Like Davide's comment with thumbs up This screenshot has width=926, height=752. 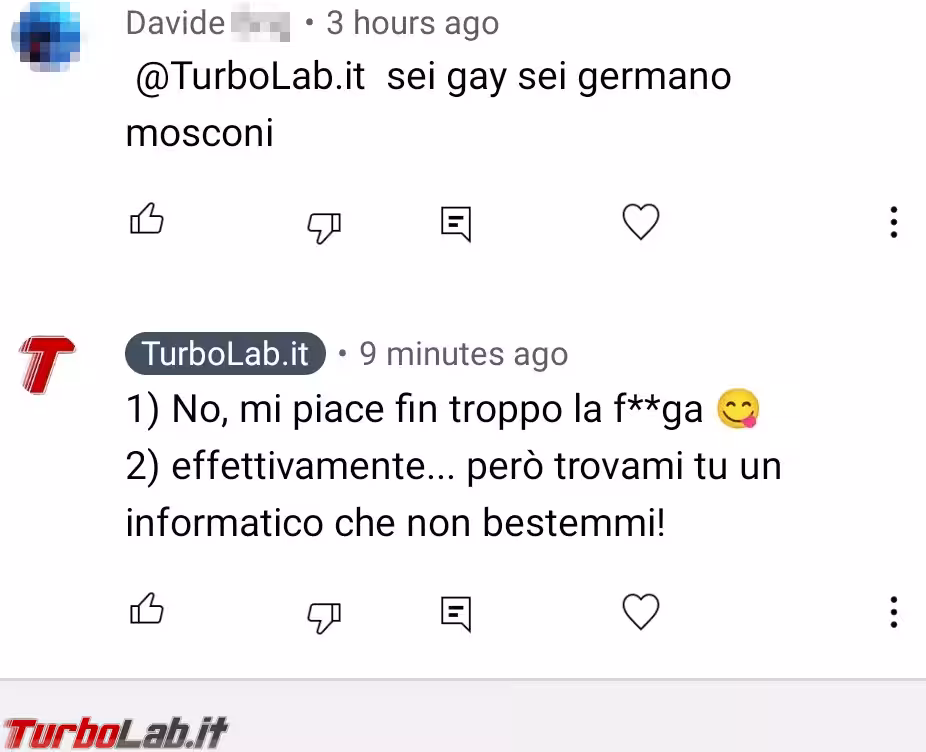(146, 219)
